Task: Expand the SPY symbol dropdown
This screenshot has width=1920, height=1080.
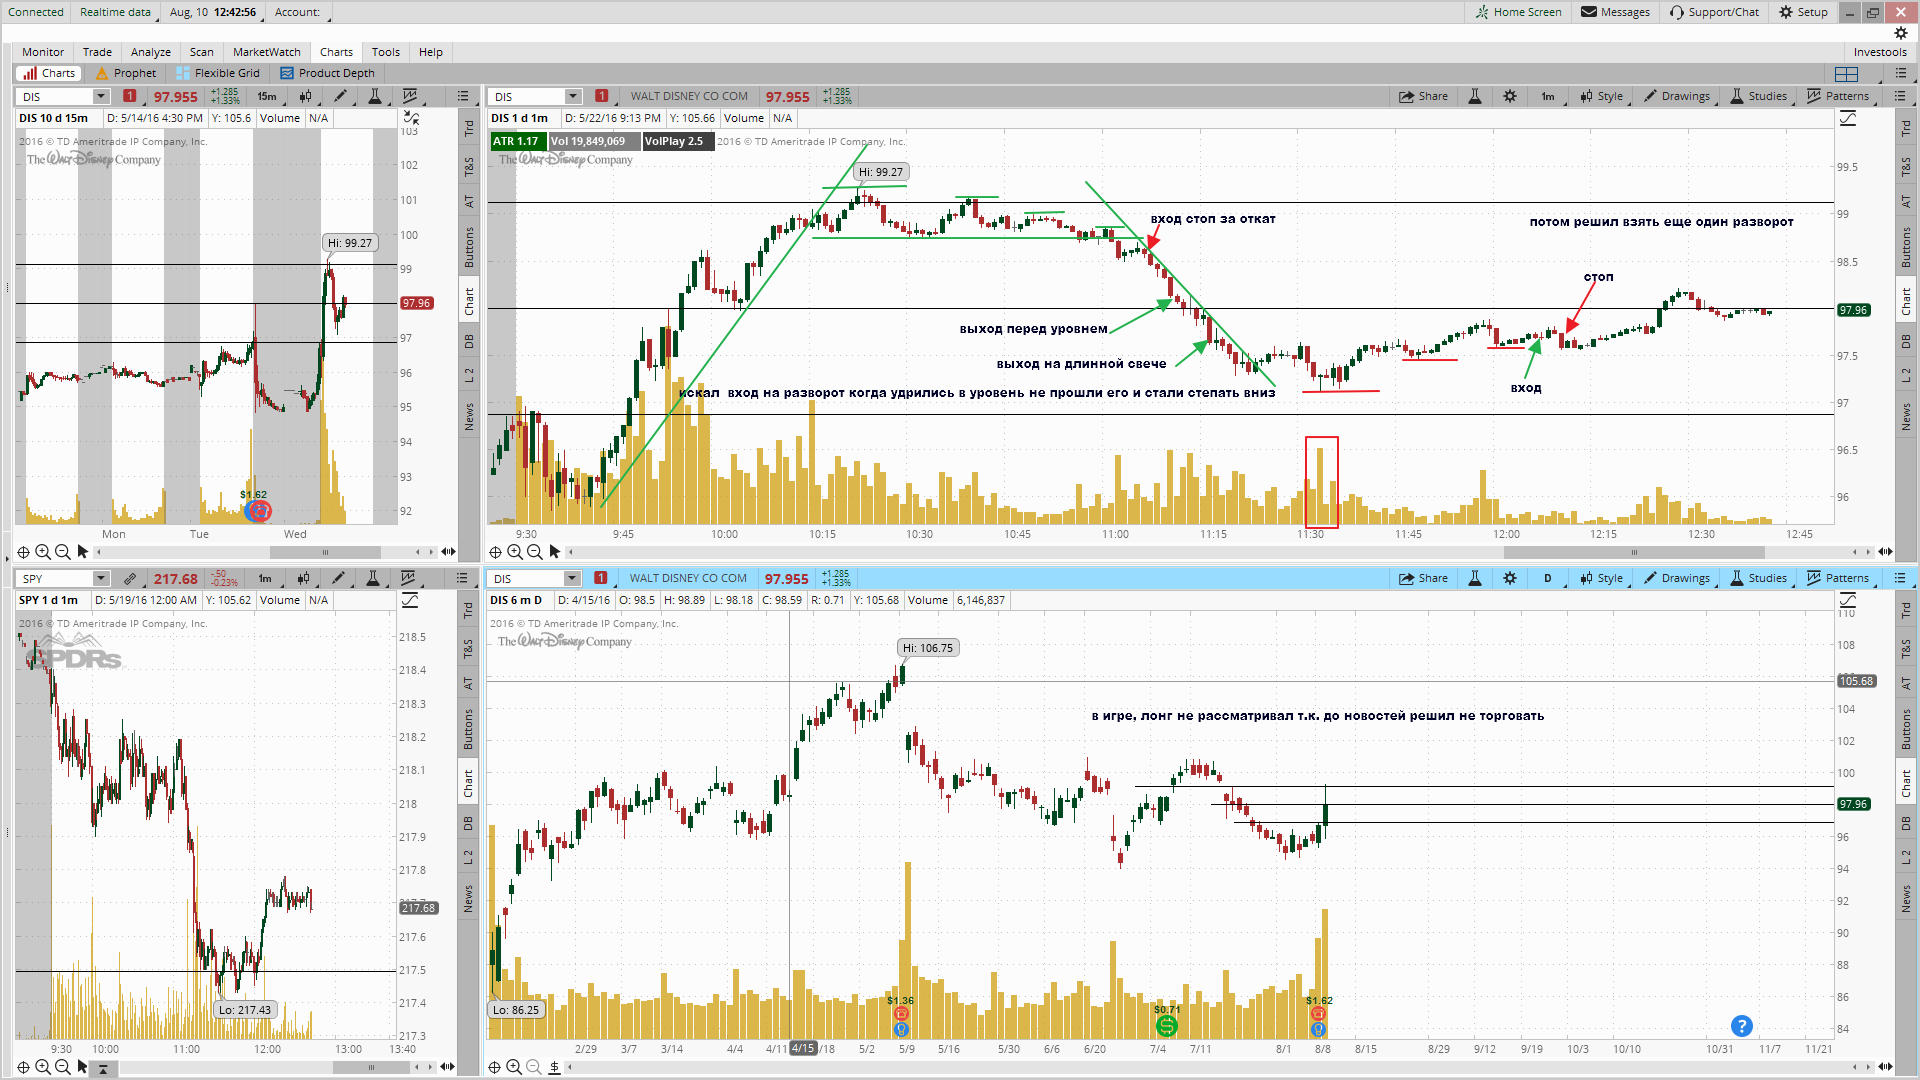Action: pyautogui.click(x=101, y=579)
